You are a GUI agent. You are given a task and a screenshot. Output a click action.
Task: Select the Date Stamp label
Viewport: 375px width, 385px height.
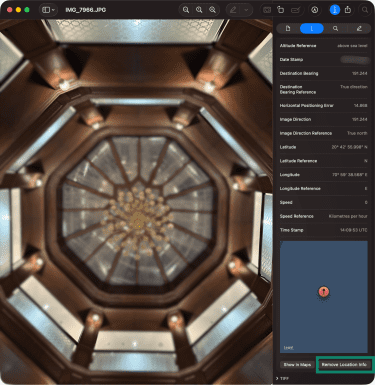pyautogui.click(x=291, y=60)
